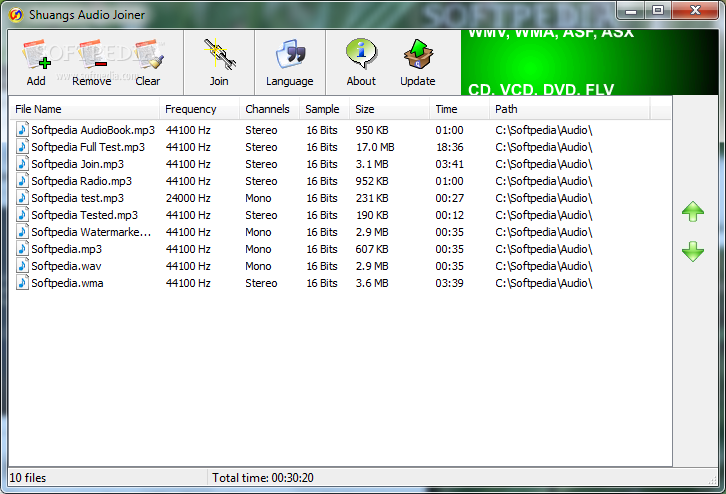726x494 pixels.
Task: Click the Total time 00:30:20 status text
Action: (263, 478)
